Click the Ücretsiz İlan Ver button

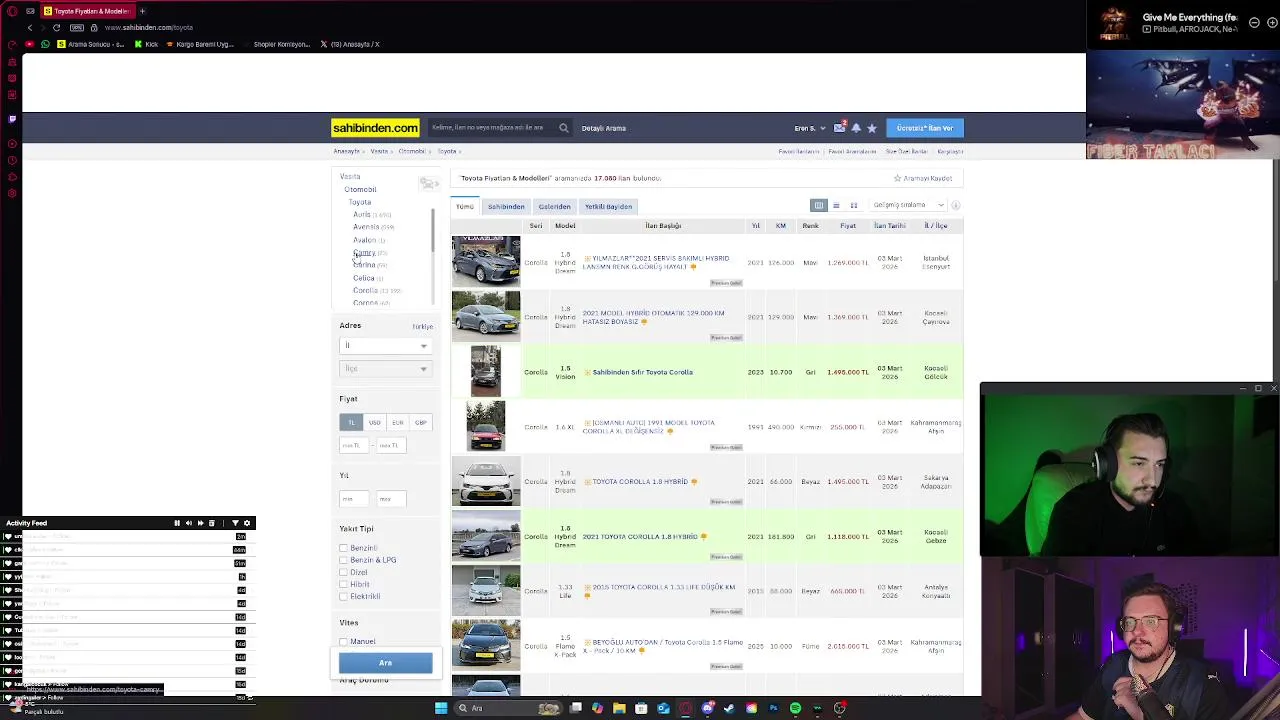[x=925, y=128]
